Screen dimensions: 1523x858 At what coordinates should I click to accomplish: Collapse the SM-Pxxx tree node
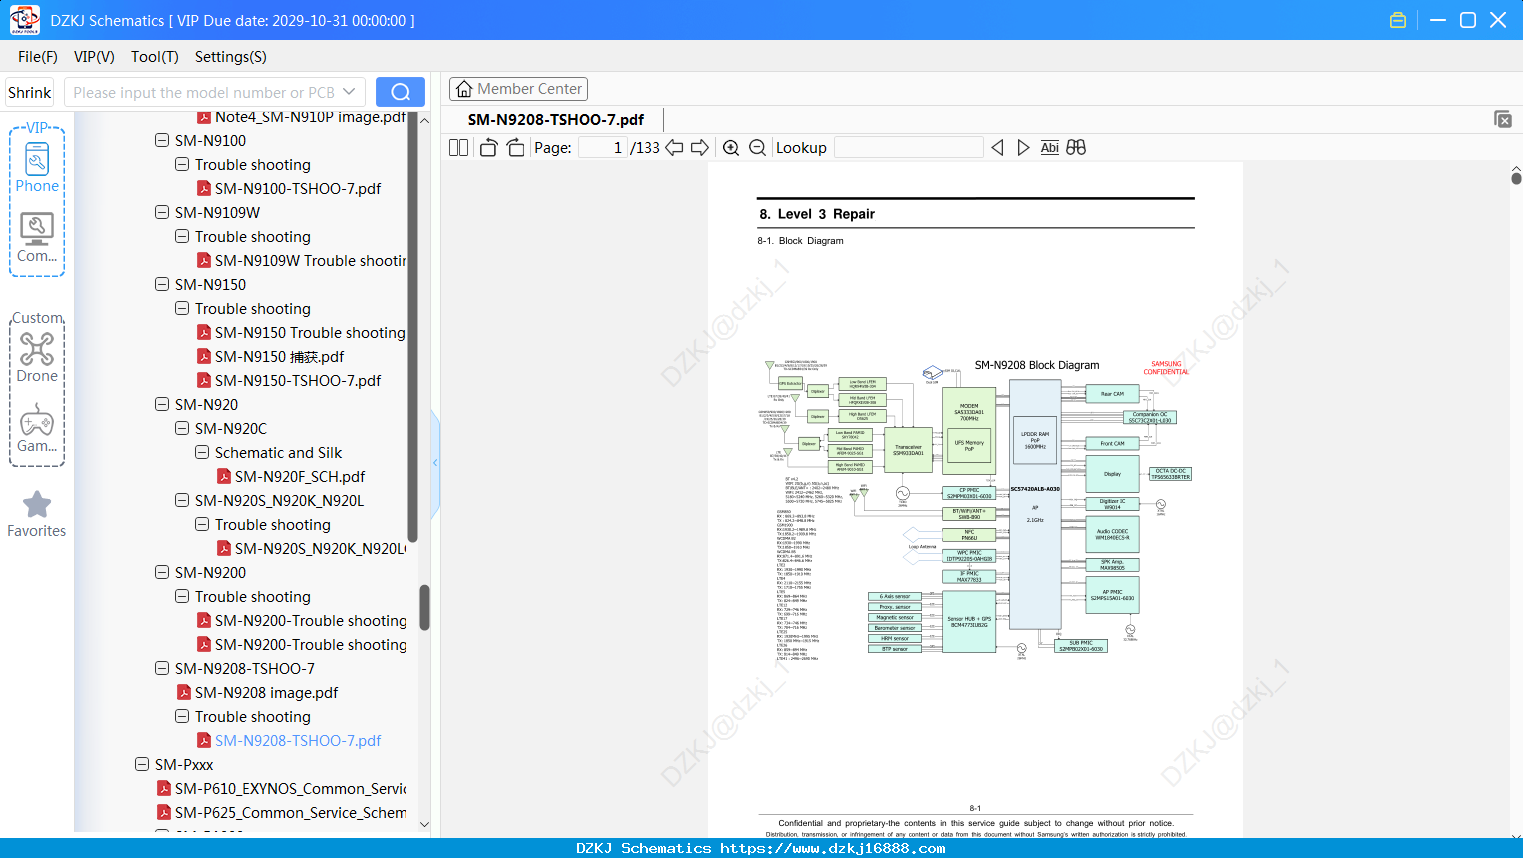coord(142,764)
